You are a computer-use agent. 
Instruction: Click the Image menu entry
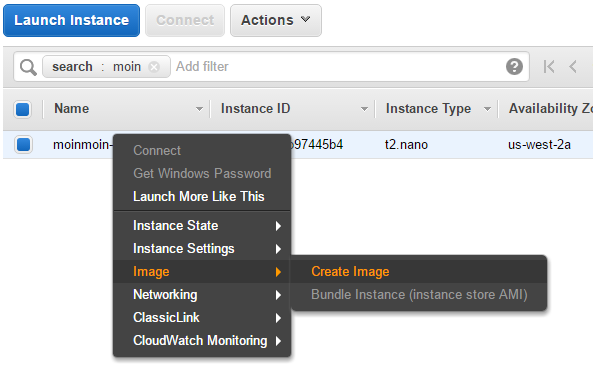click(x=202, y=272)
